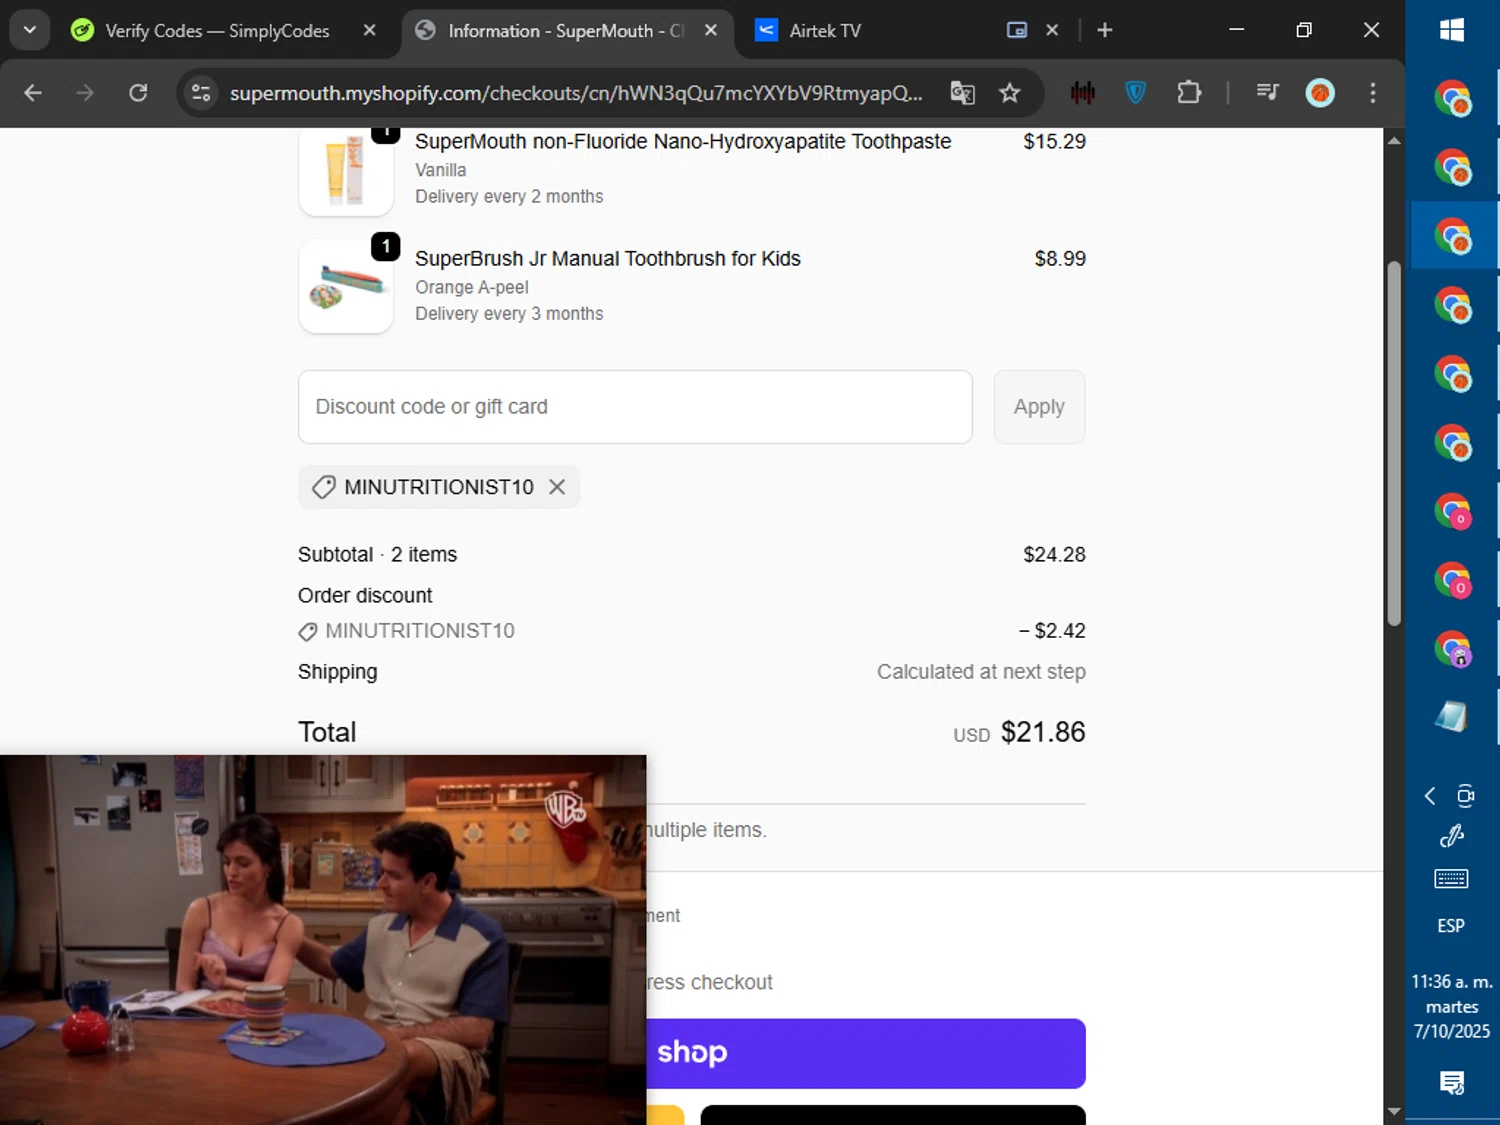Open the Windows Start button
The width and height of the screenshot is (1500, 1125).
pyautogui.click(x=1452, y=30)
